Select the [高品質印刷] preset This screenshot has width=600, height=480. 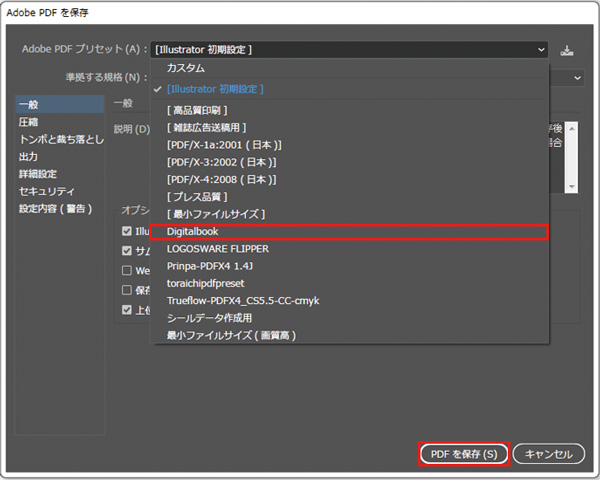350,111
